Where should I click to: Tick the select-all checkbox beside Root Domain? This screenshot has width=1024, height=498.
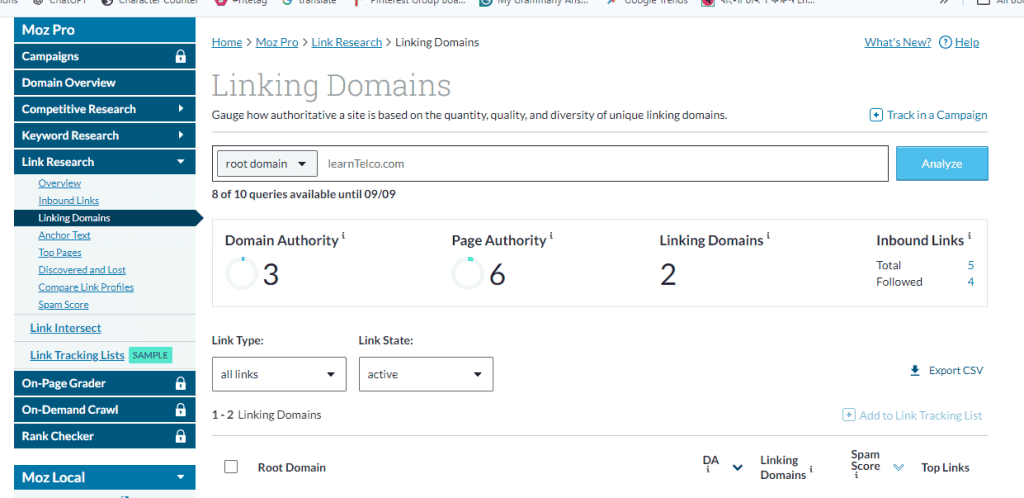click(231, 467)
